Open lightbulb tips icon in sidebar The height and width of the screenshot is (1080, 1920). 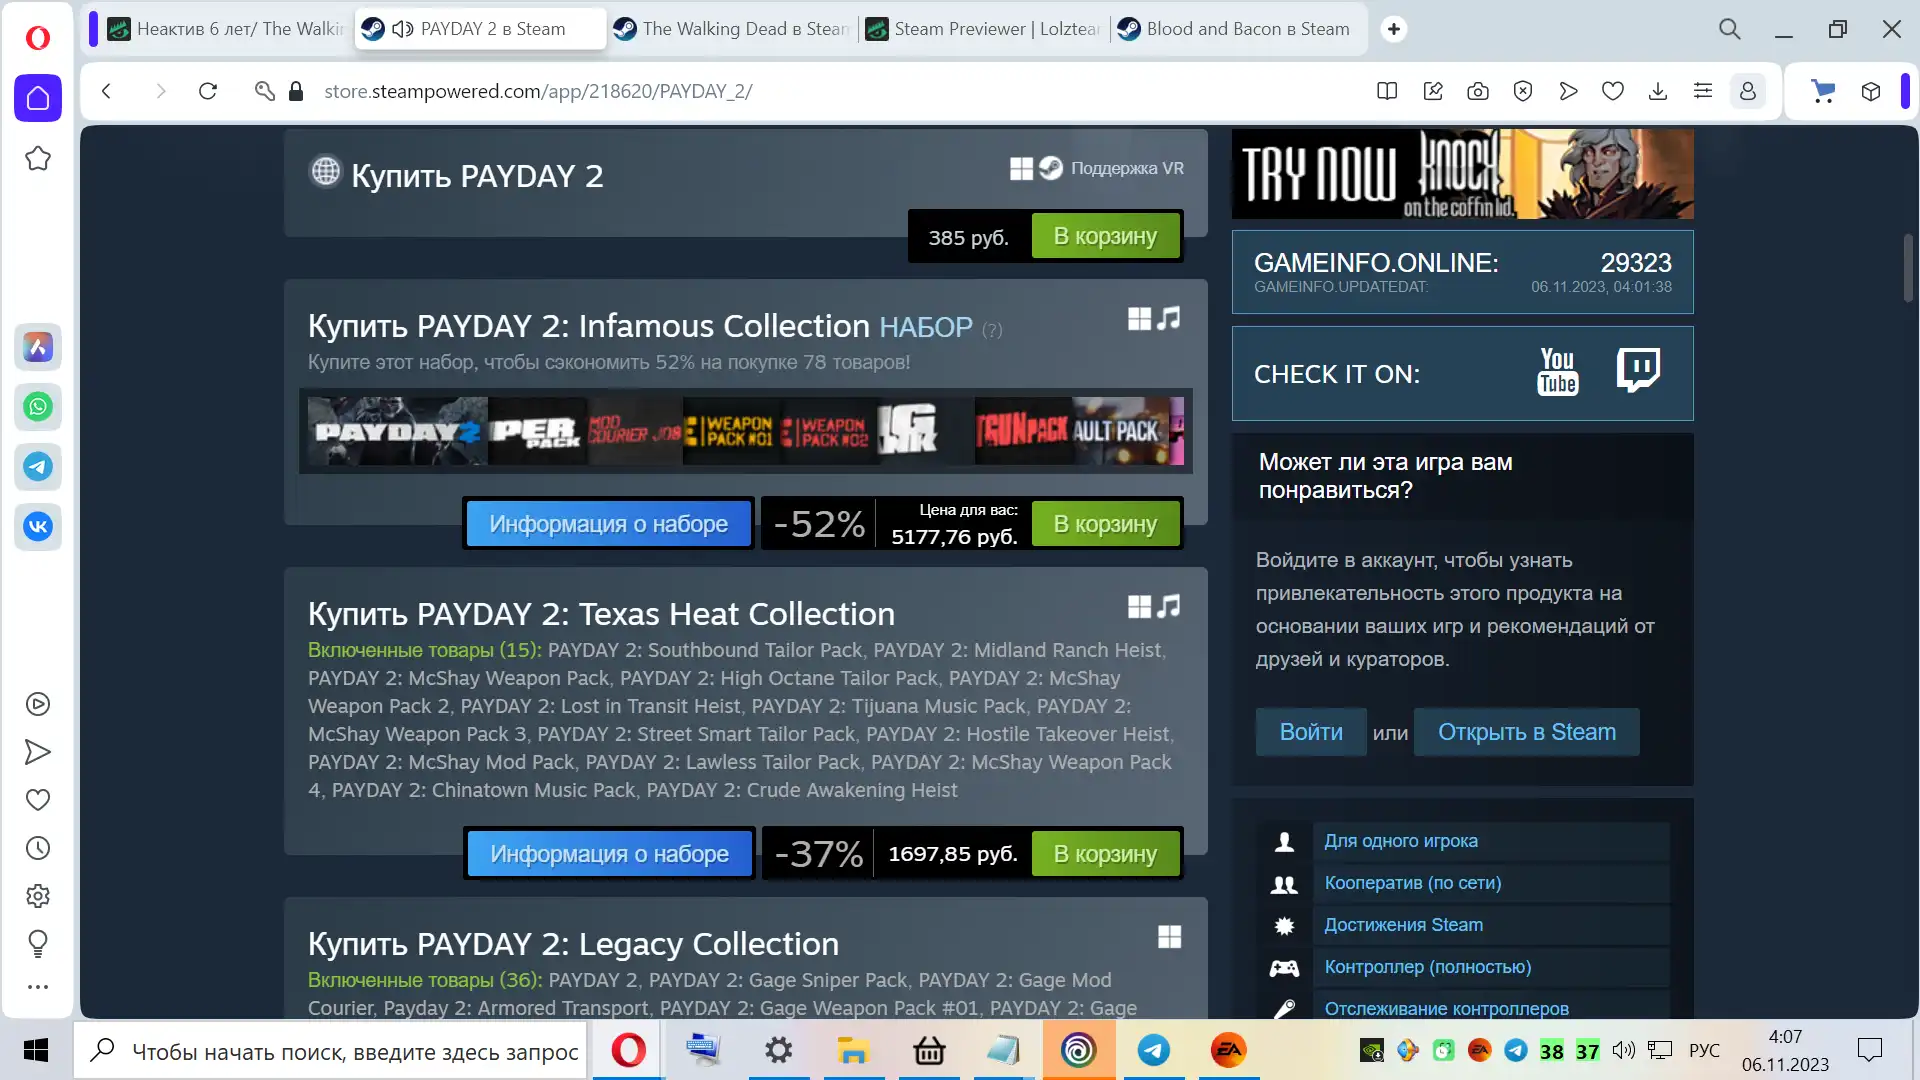(x=38, y=943)
